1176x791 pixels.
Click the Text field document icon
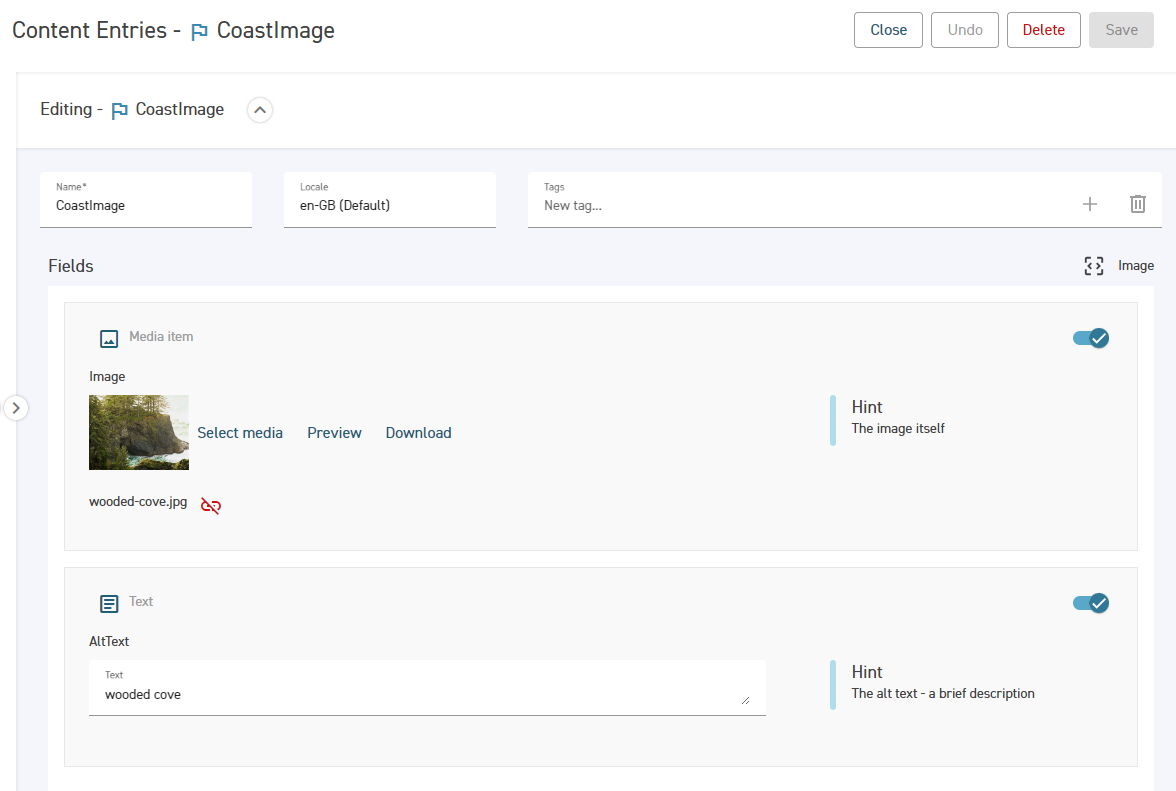pyautogui.click(x=109, y=603)
